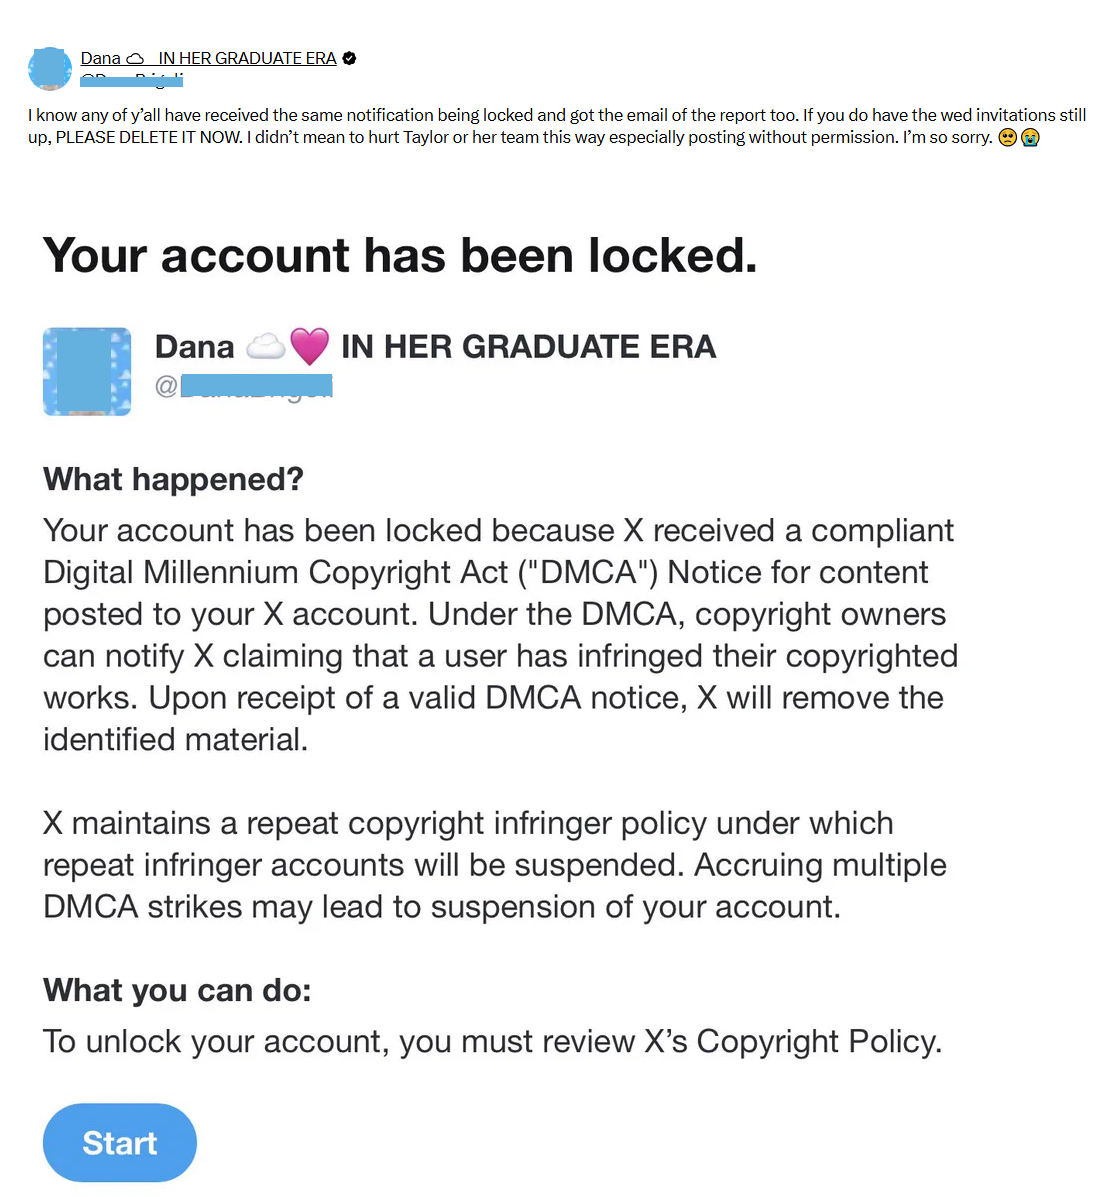Click the redacted handle under the poster name

(x=131, y=79)
